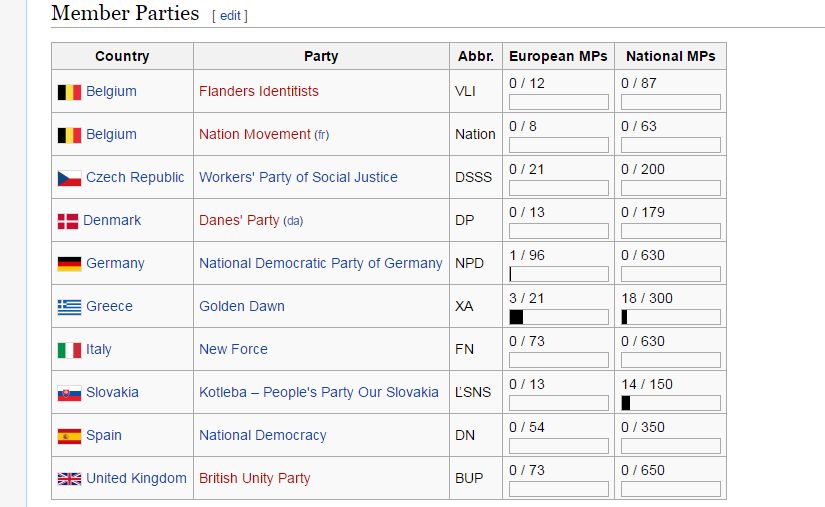Click the Greece flag icon
Viewport: 825px width, 507px height.
(69, 307)
